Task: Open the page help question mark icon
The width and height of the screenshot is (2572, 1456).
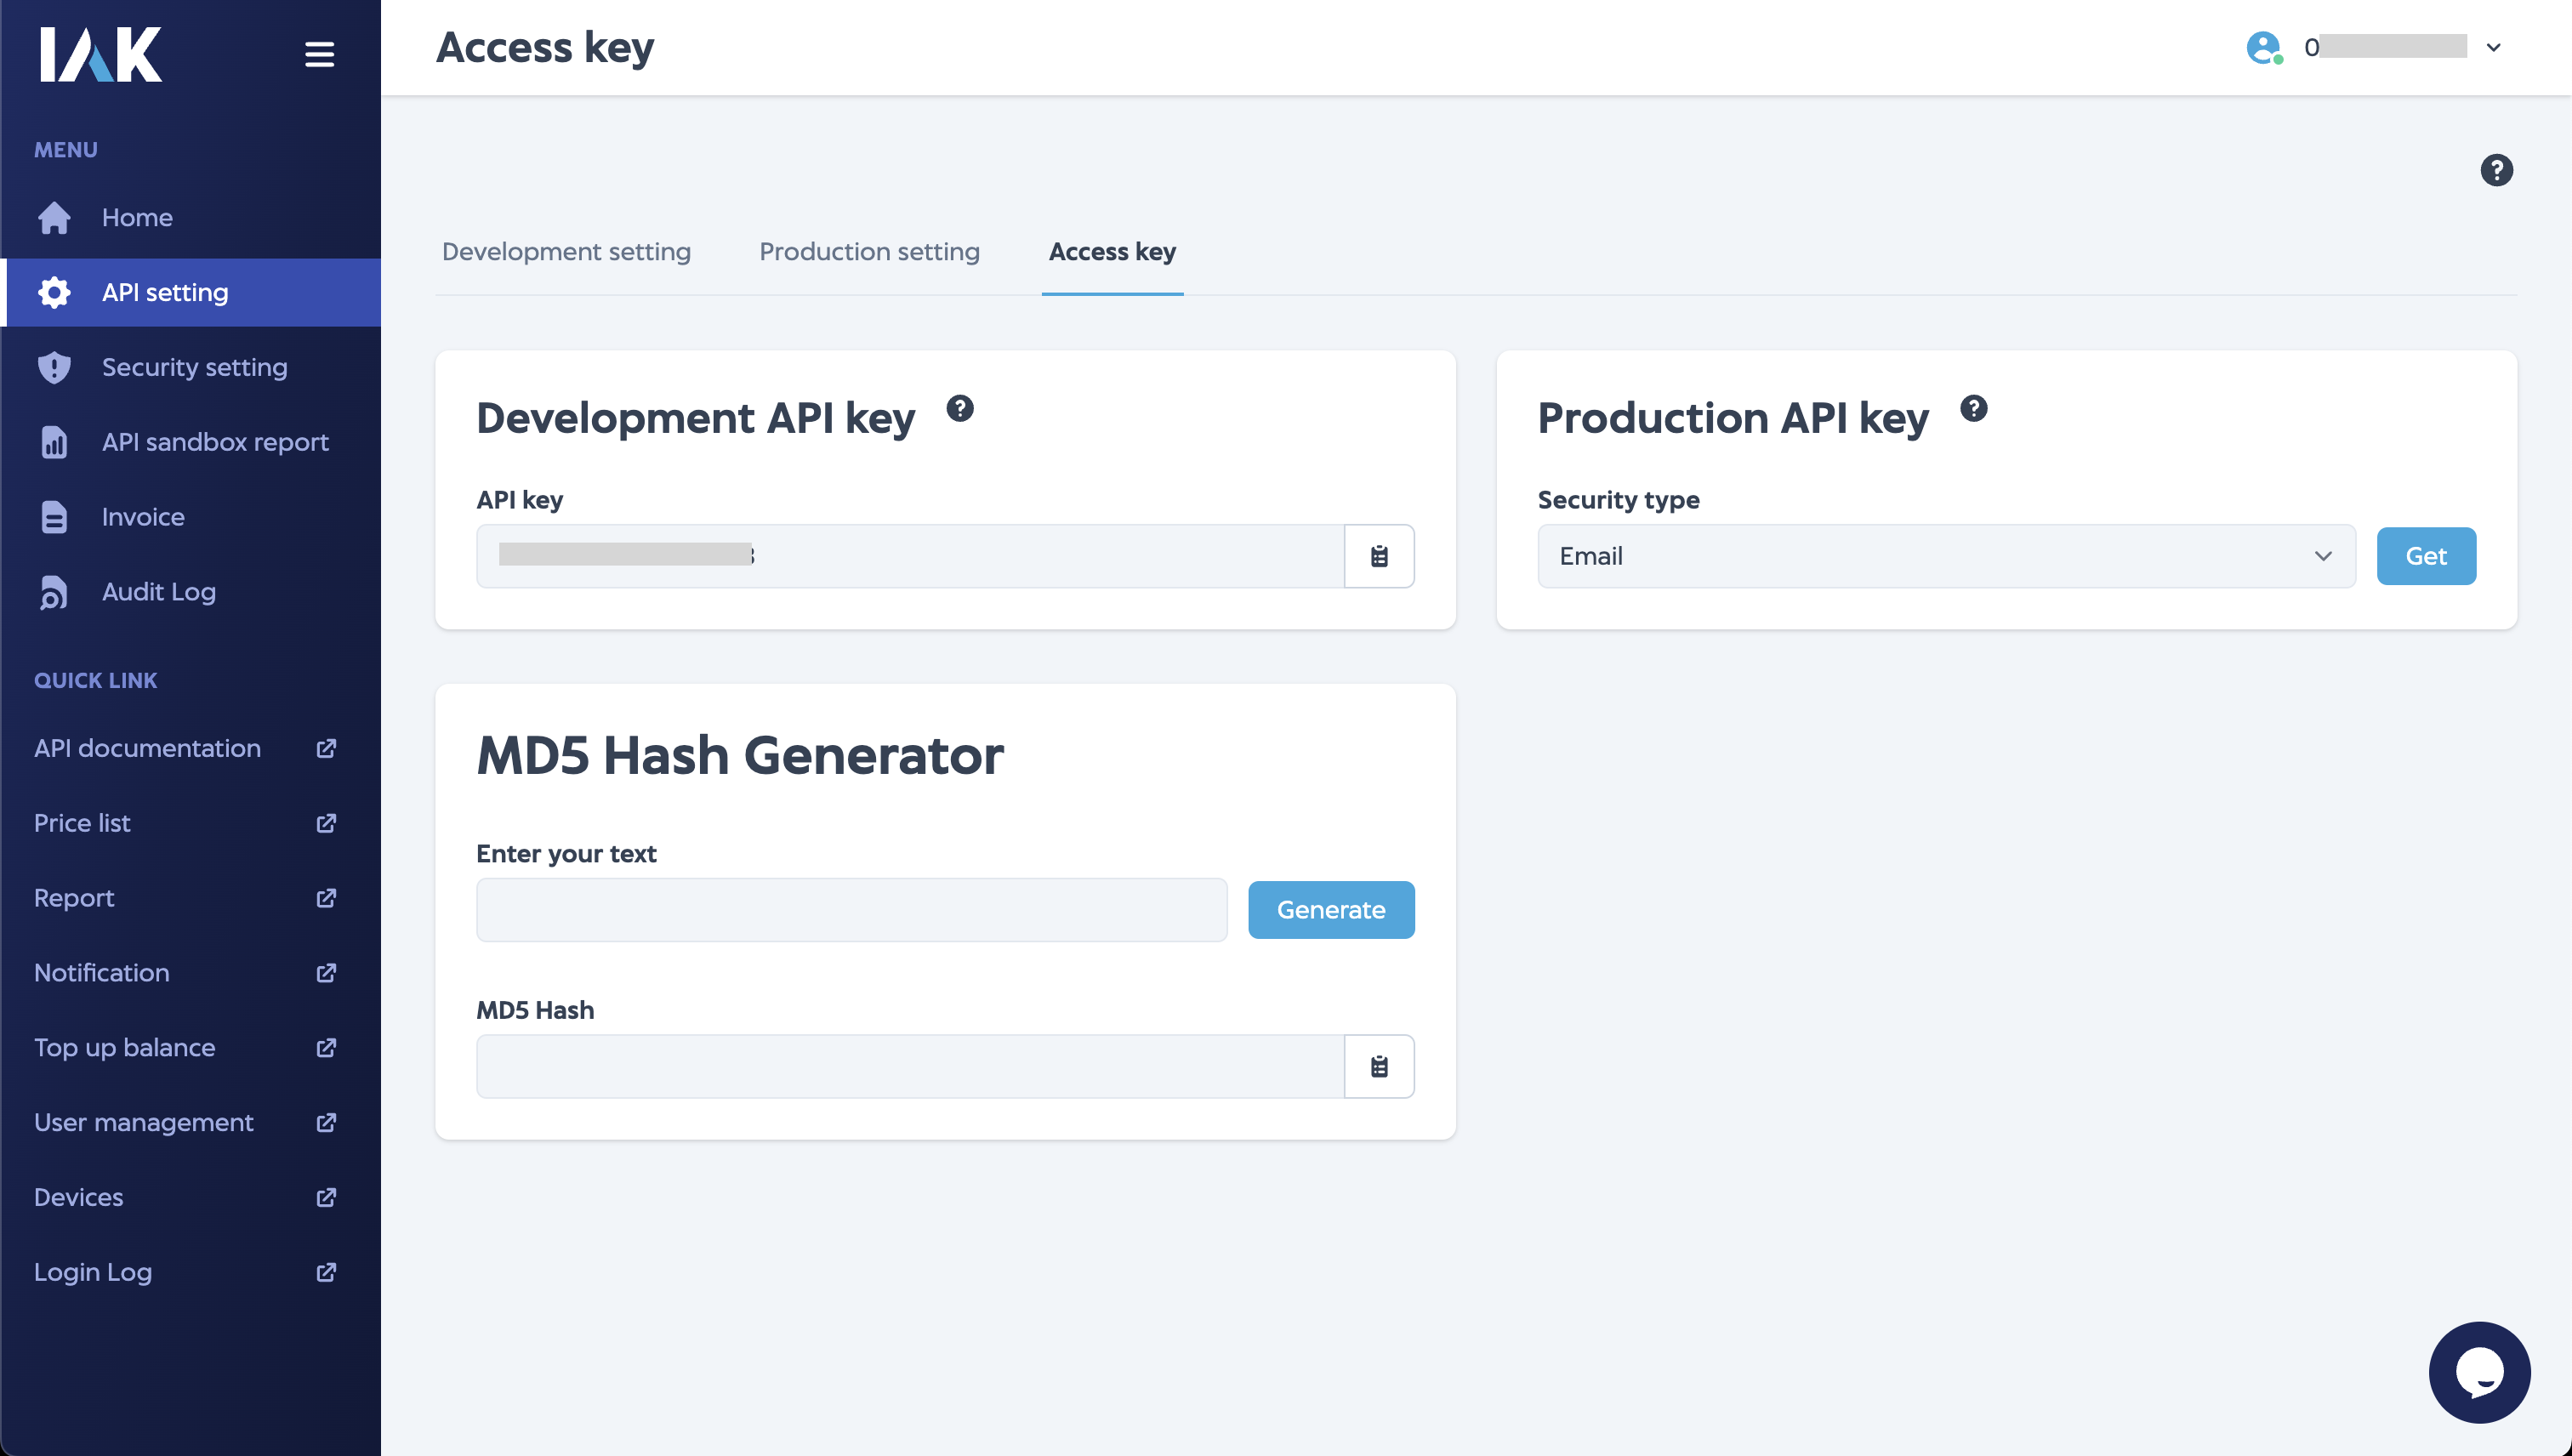Action: point(2496,170)
